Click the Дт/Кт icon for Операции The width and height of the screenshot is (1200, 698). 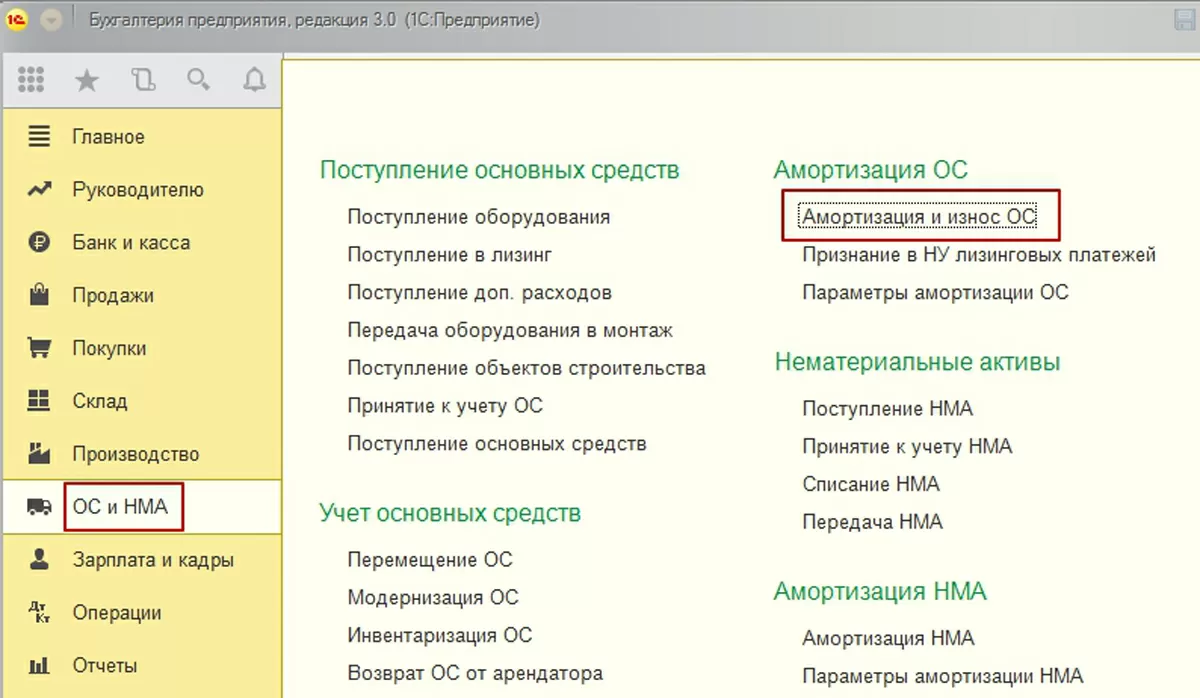(x=38, y=612)
